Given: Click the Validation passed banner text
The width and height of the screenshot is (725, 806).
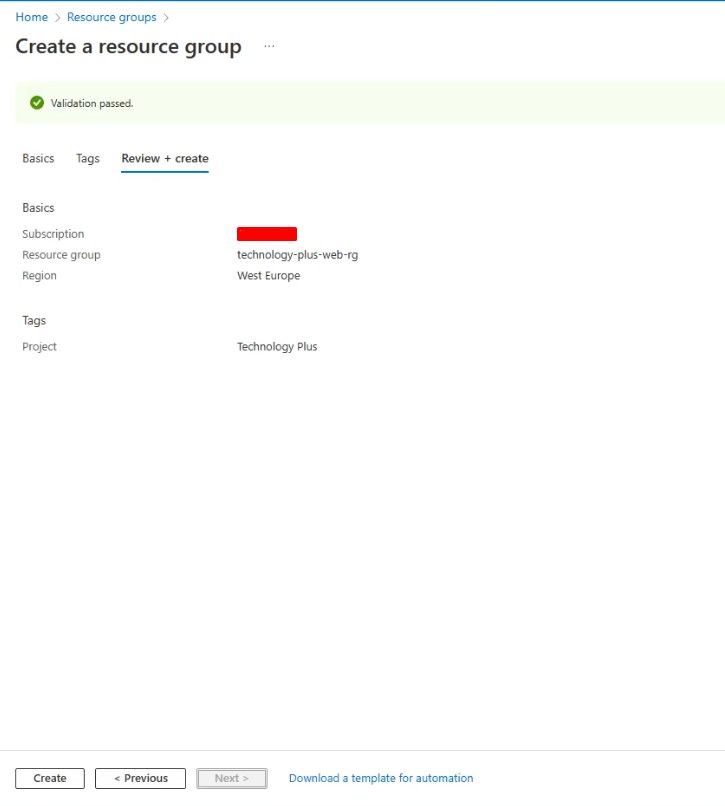Looking at the screenshot, I should 92,103.
